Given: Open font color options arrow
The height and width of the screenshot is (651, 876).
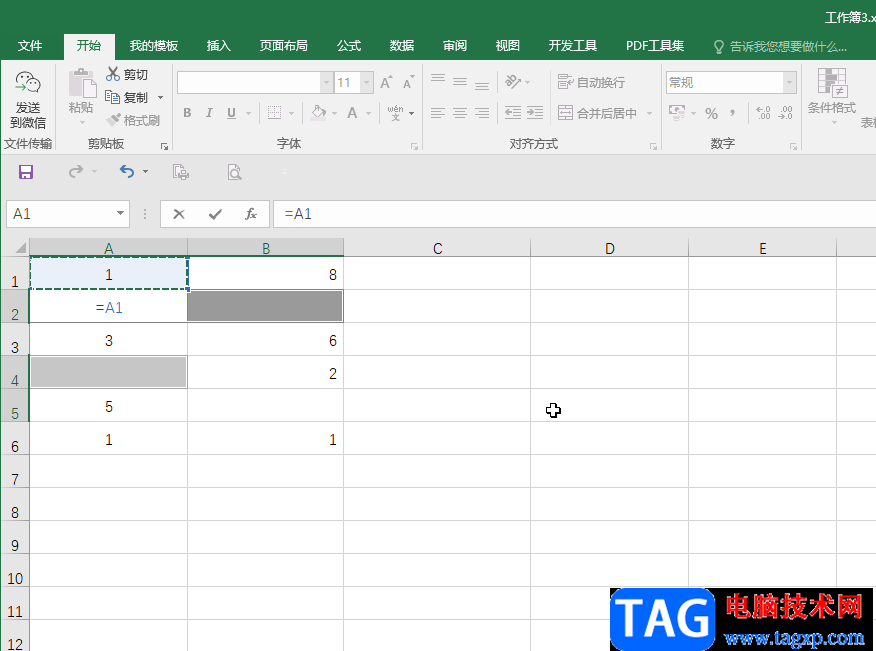Looking at the screenshot, I should (x=368, y=113).
